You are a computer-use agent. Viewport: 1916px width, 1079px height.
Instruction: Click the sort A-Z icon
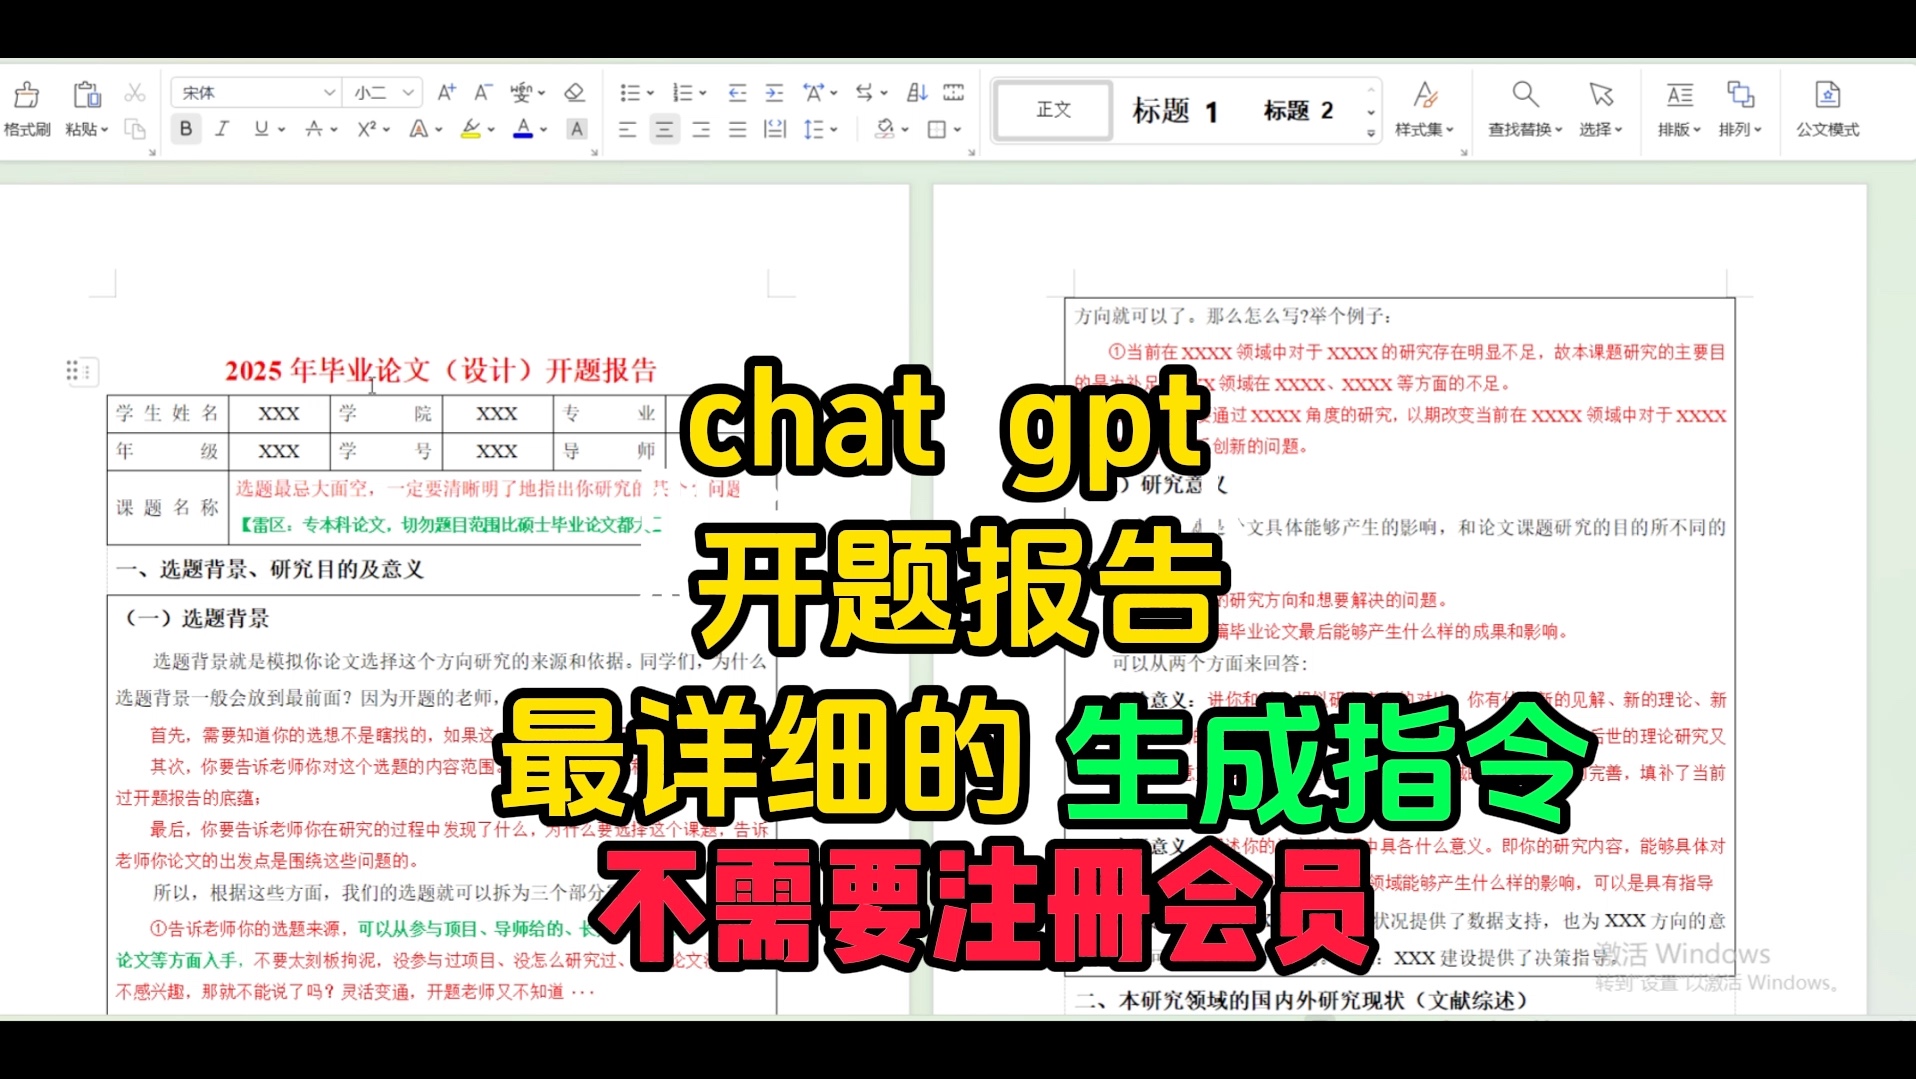coord(917,93)
